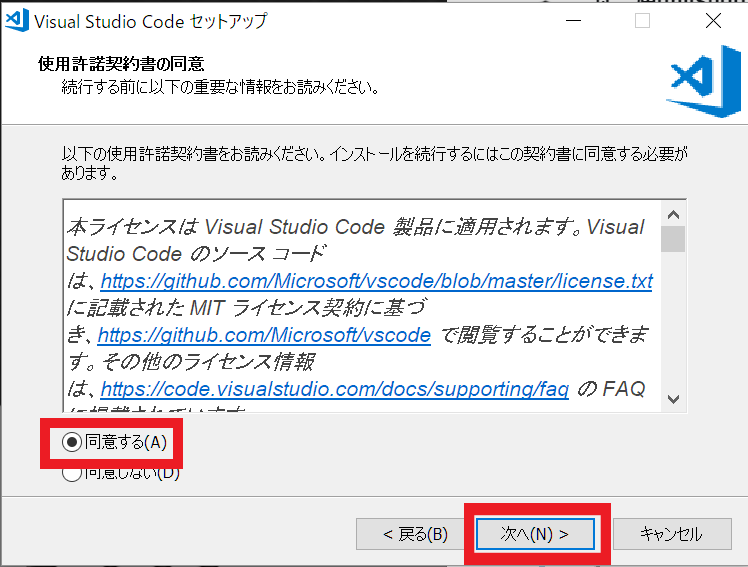Click the license scrollbar up arrow
This screenshot has height=567, width=748.
(673, 215)
